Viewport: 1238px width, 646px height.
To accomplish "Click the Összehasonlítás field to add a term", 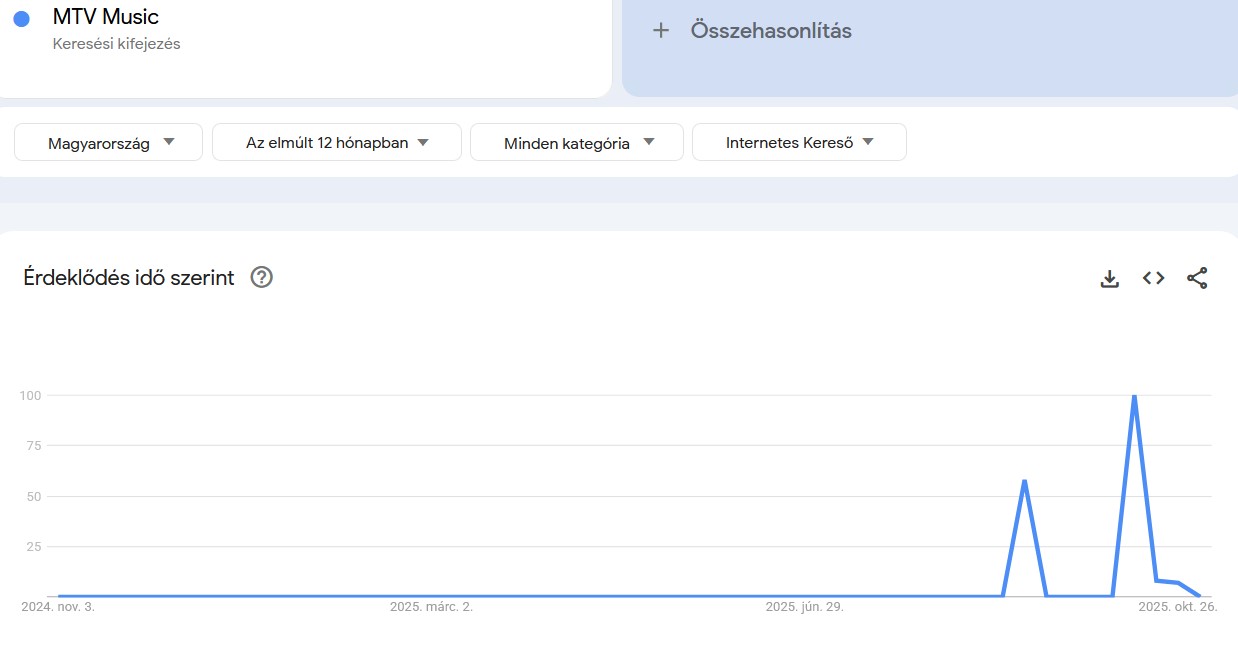I will pos(770,30).
